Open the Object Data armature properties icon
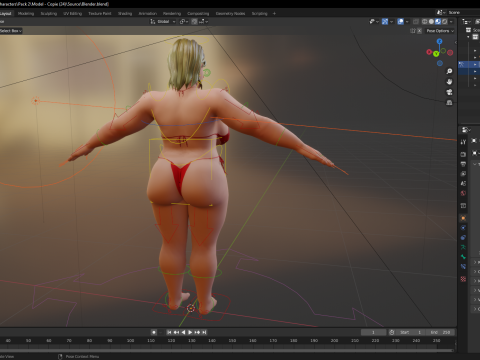The width and height of the screenshot is (480, 360). (463, 247)
